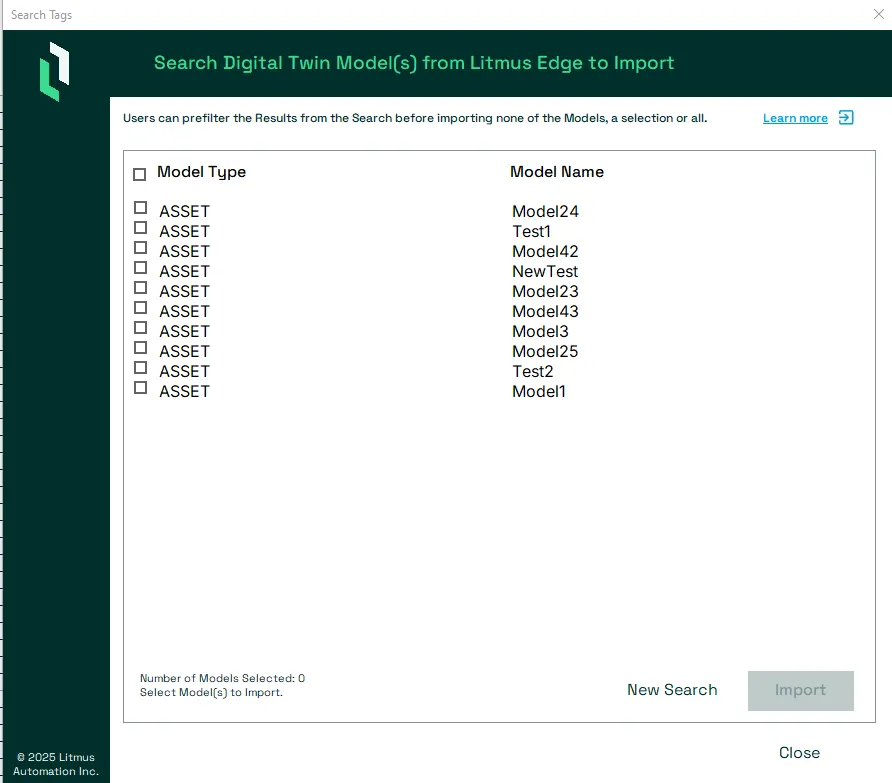This screenshot has width=892, height=783.
Task: Select the Test2 model name
Action: coord(532,371)
